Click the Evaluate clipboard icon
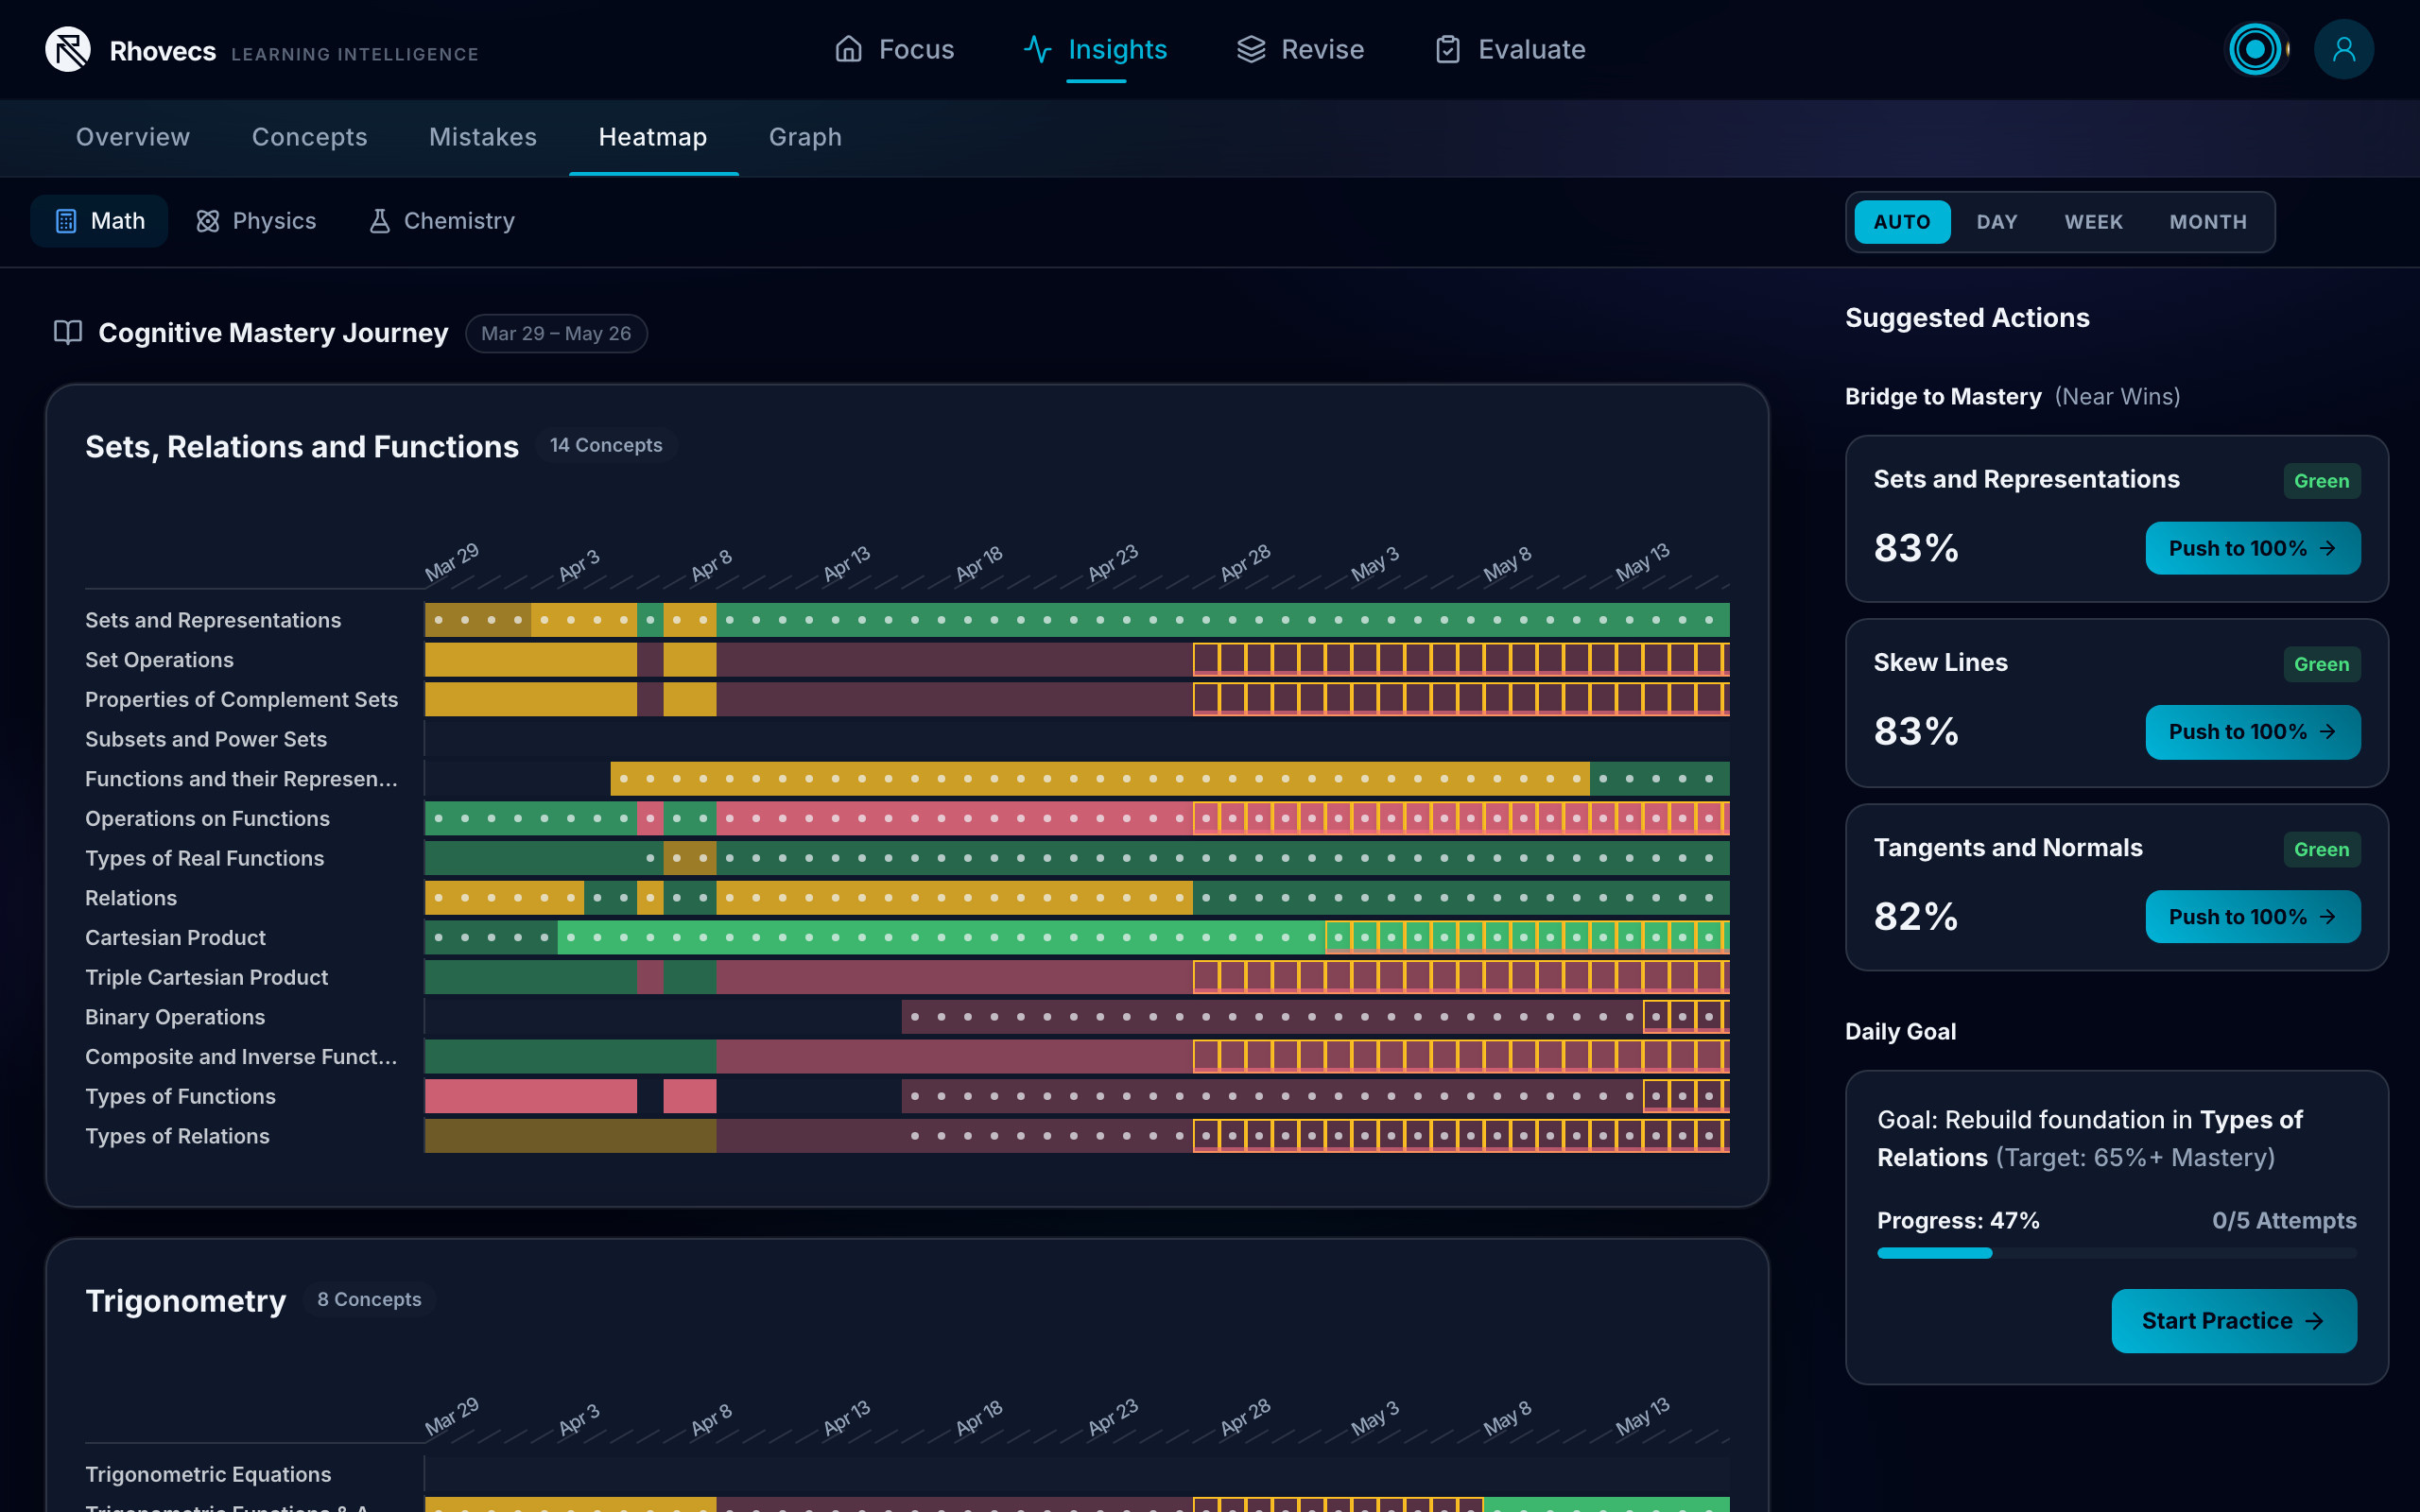2420x1512 pixels. coord(1447,49)
